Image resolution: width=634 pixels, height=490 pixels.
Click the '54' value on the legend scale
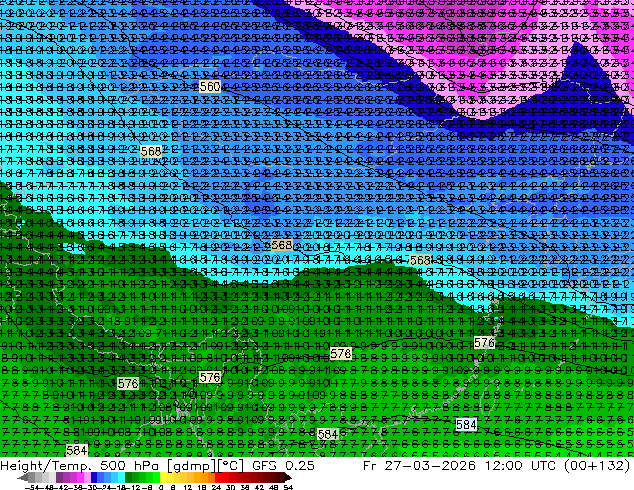click(x=288, y=487)
